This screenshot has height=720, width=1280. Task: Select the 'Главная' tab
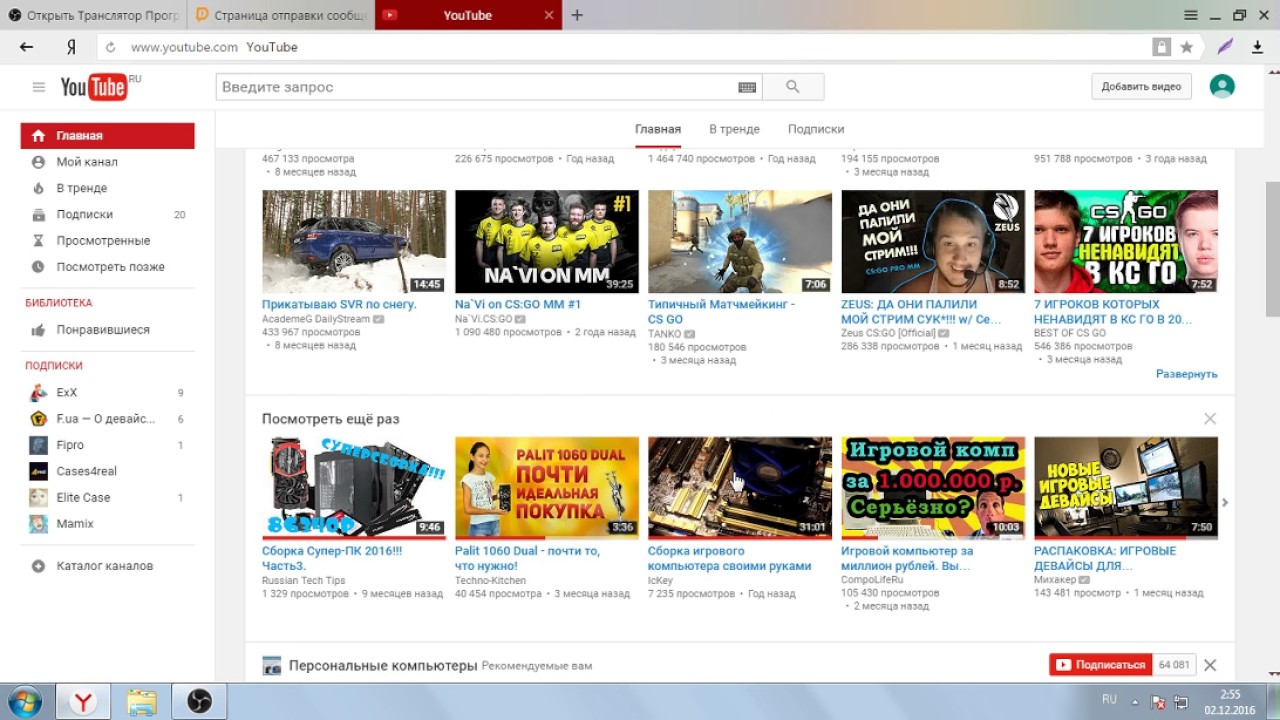click(x=658, y=129)
